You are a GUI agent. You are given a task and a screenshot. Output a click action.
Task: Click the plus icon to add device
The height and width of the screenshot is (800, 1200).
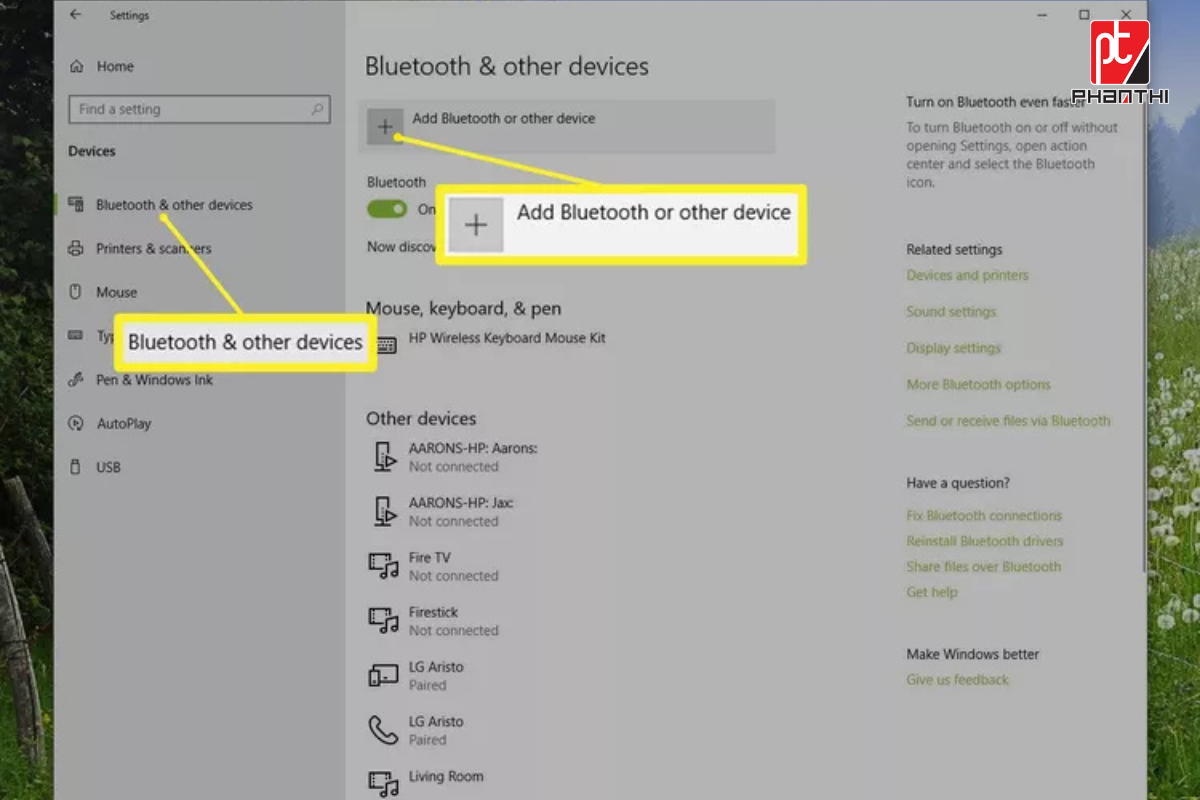coord(385,127)
